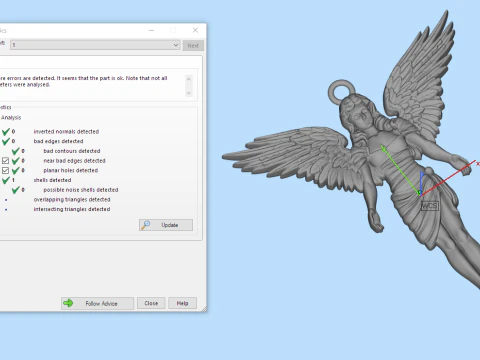Screen dimensions: 480x360
Task: Close the diagnostics dialog with X
Action: [195, 30]
